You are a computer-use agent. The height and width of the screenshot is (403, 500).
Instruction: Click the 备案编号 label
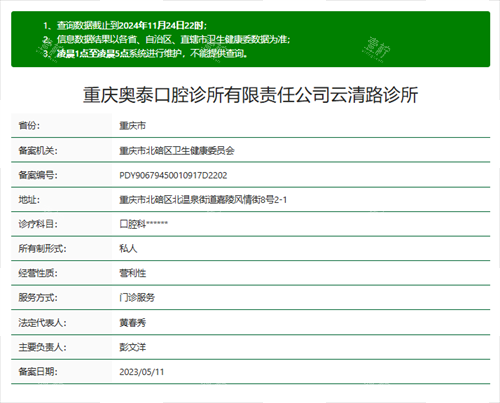click(x=38, y=175)
